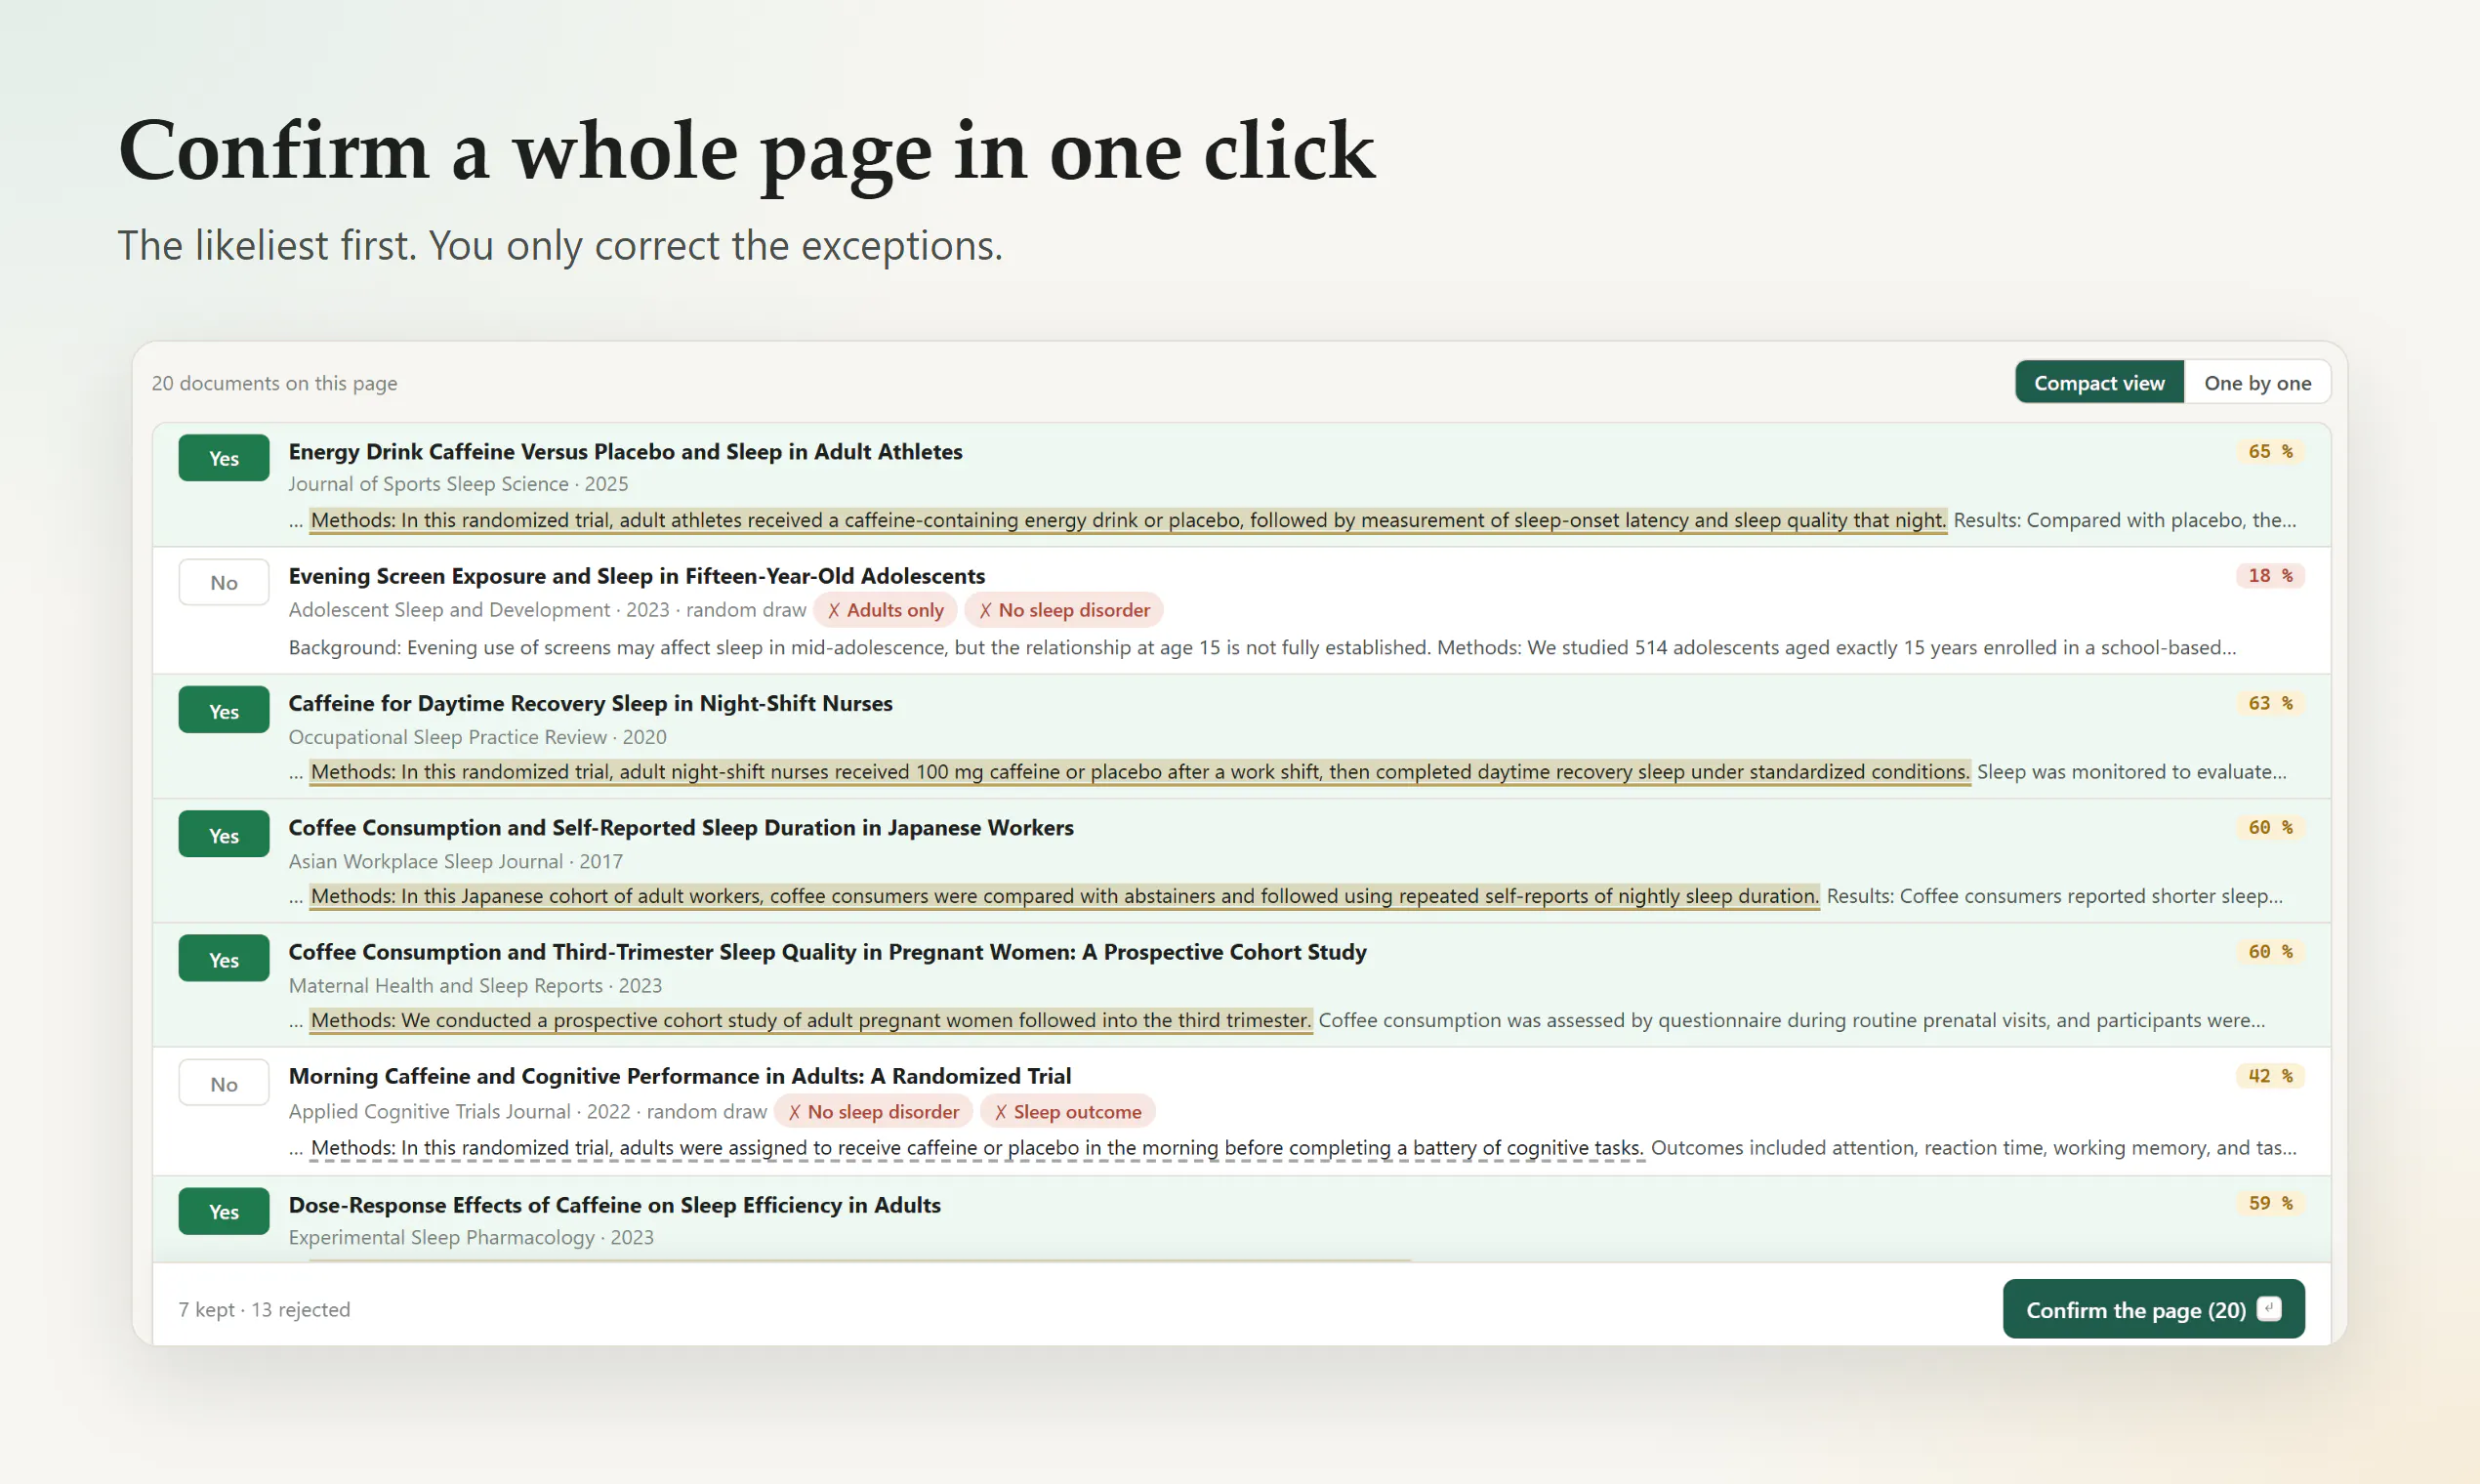
Task: Open title Coffee Consumption and Self-Reported Sleep Duration
Action: 680,827
